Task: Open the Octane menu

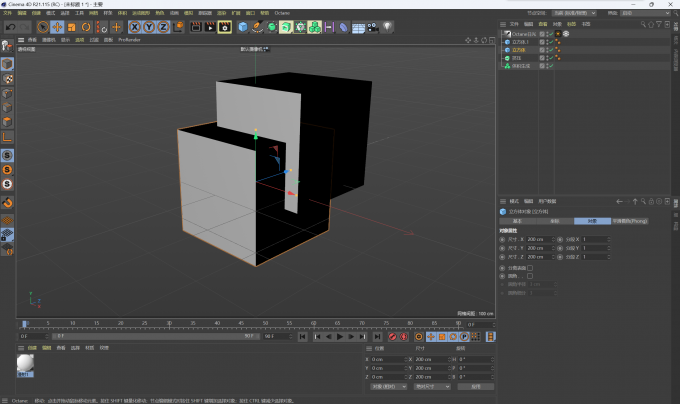Action: [282, 13]
